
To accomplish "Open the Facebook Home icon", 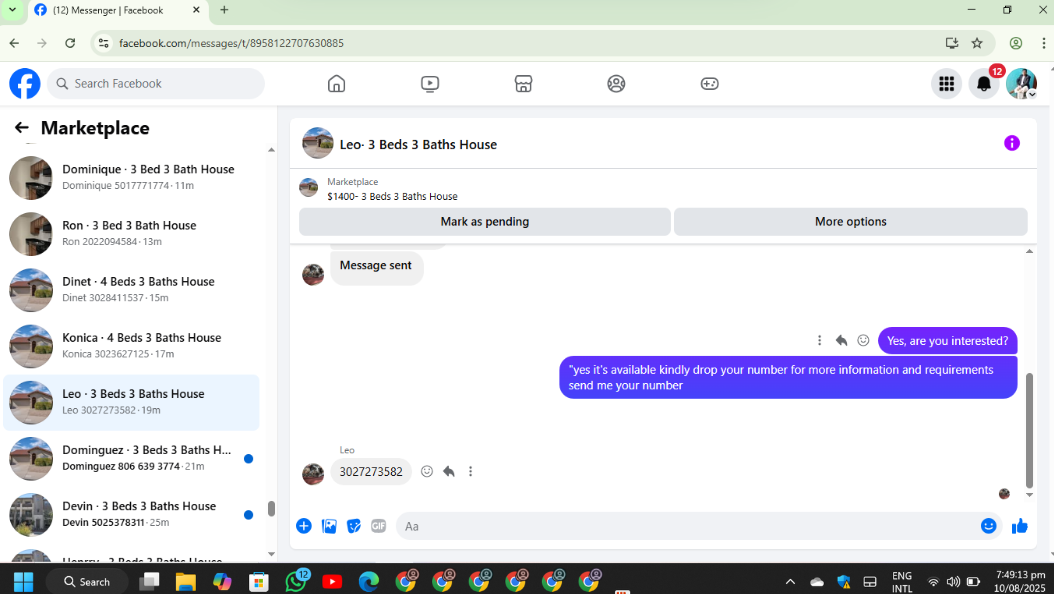I will click(x=336, y=84).
